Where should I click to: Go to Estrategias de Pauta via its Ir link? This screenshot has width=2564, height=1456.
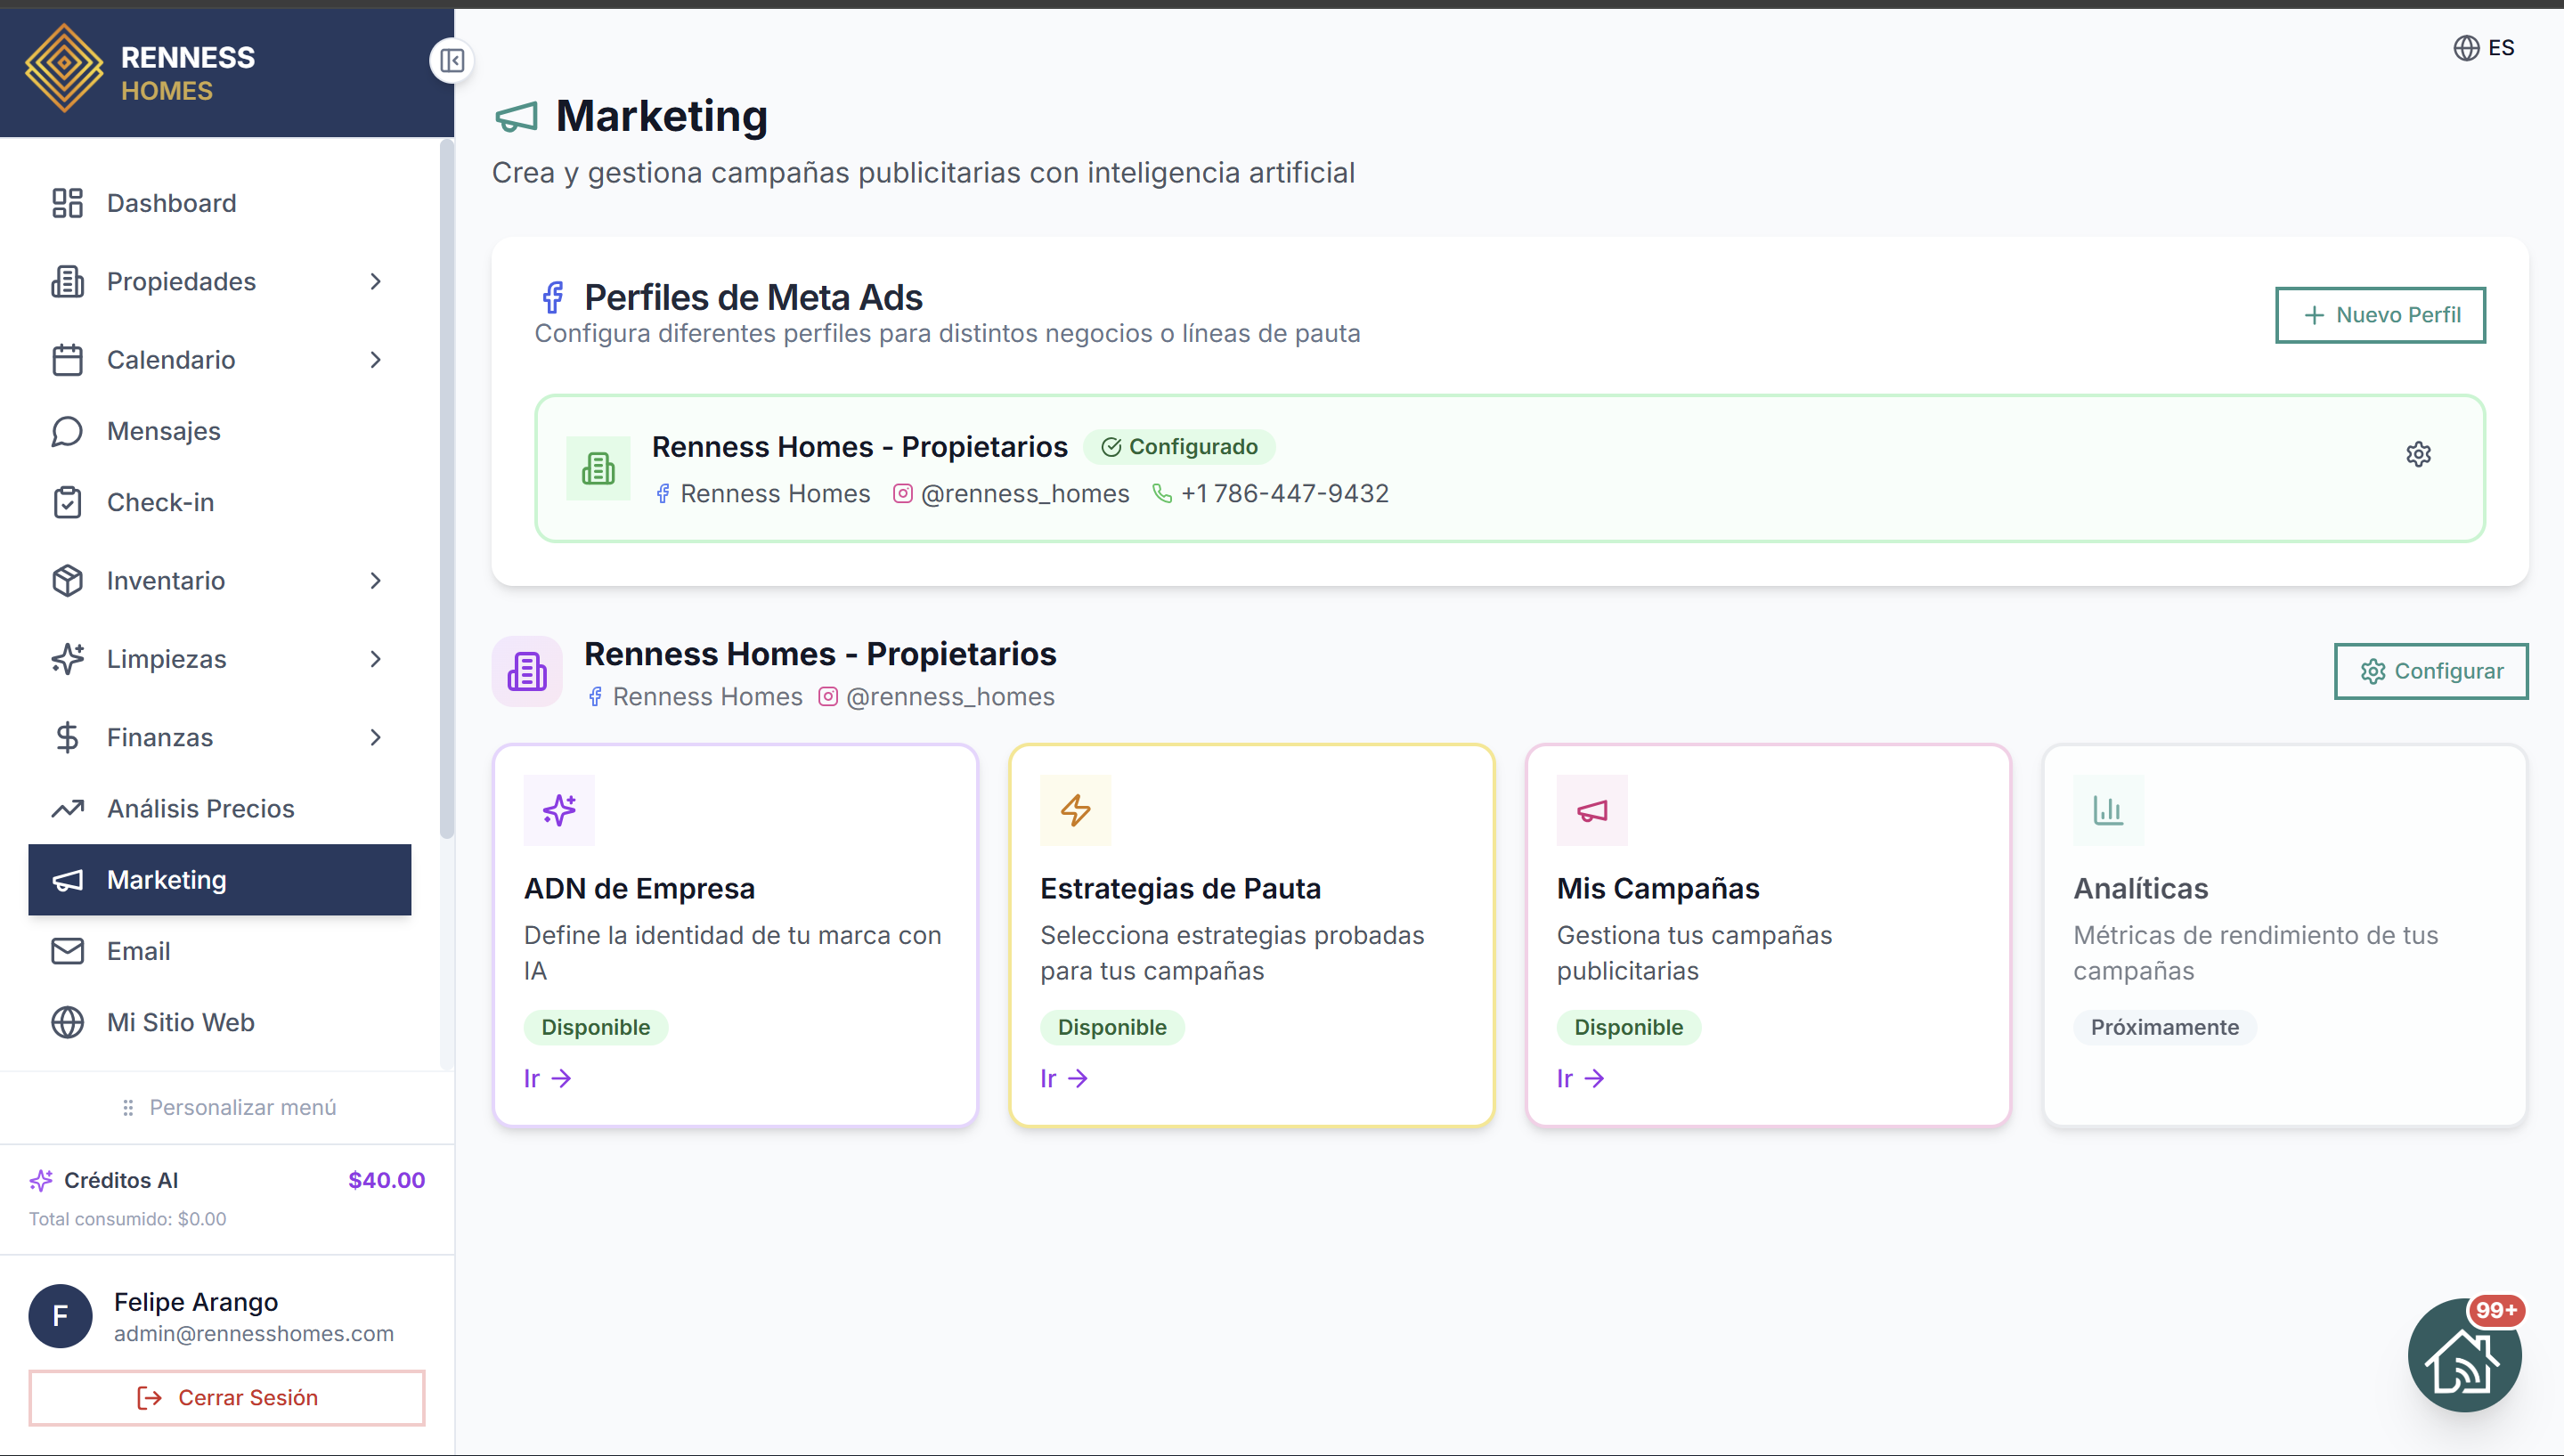click(x=1064, y=1078)
